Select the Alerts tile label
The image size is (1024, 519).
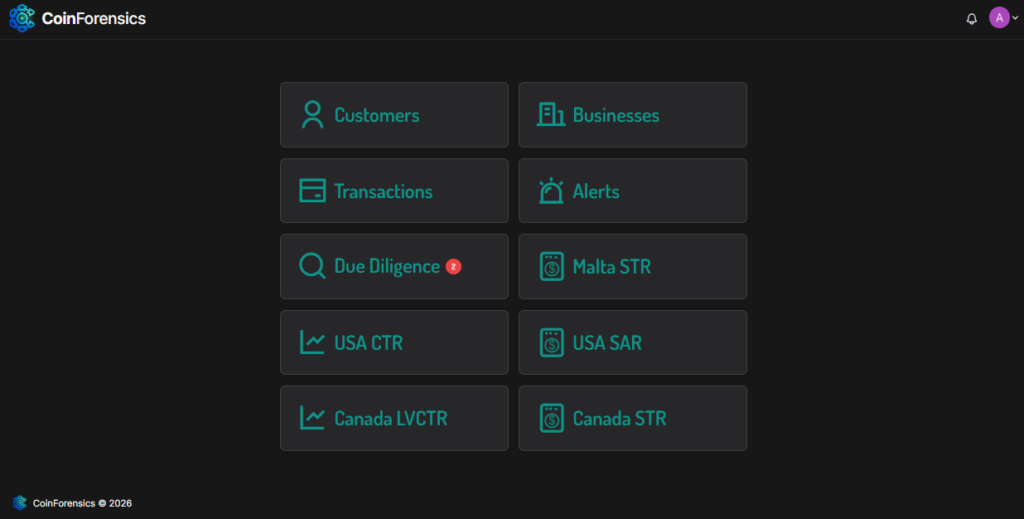click(596, 191)
